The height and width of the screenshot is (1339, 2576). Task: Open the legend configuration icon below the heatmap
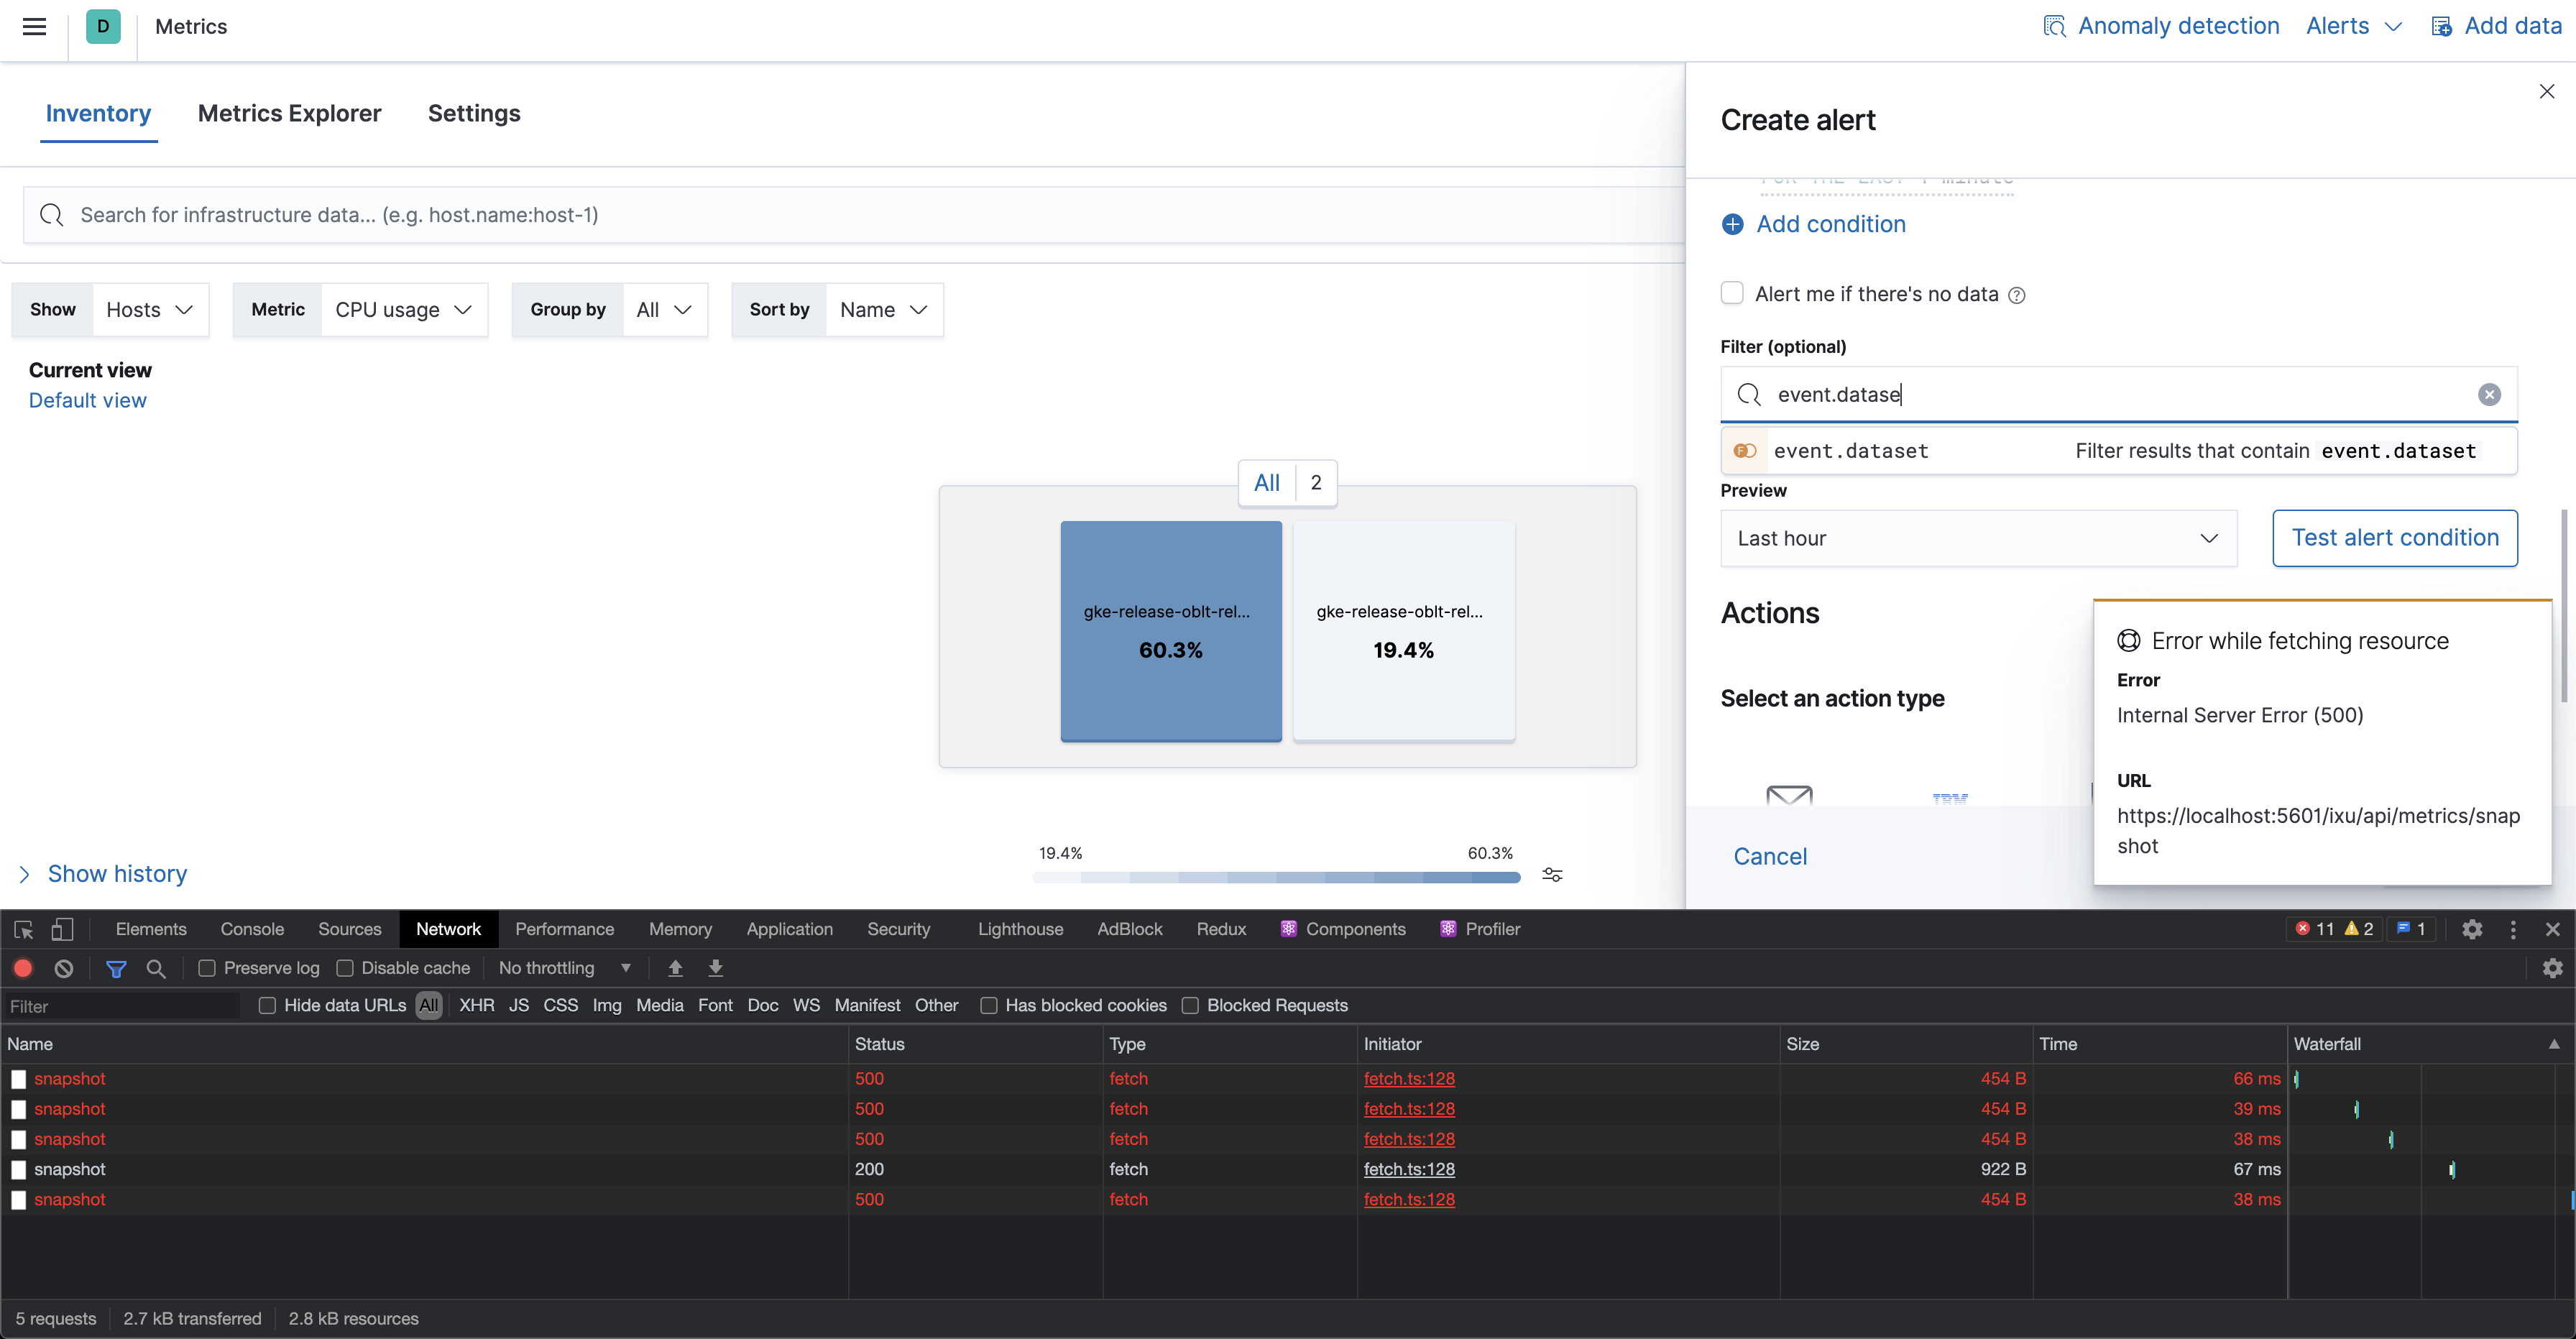coord(1552,875)
